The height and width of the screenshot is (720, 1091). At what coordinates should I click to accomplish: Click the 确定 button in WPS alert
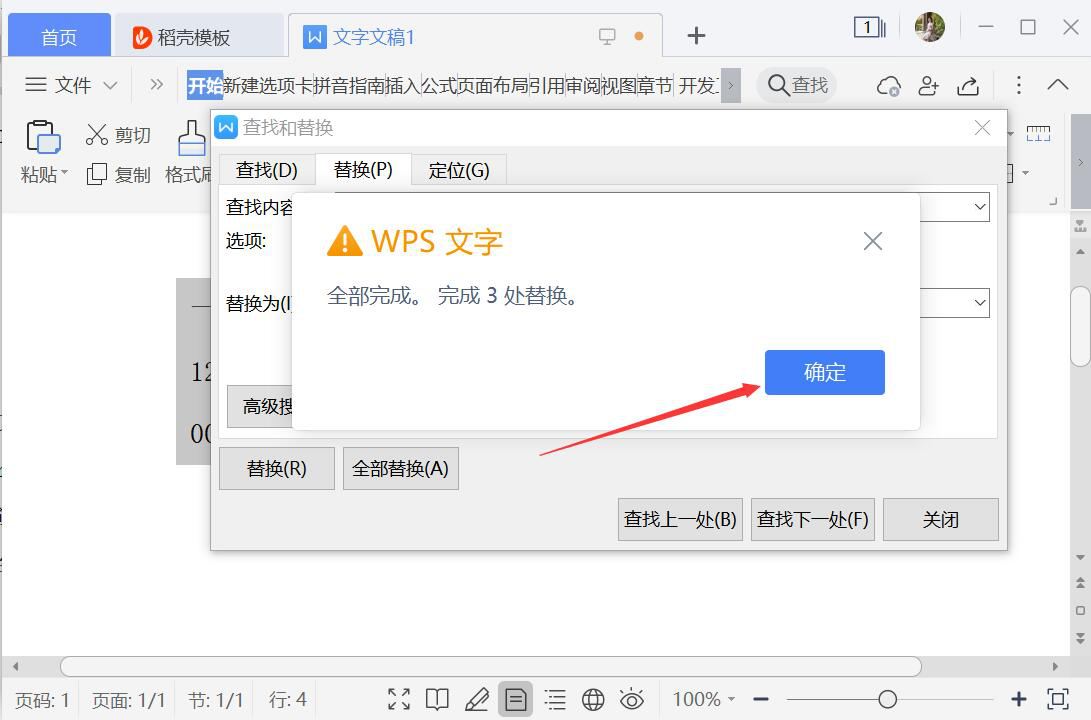tap(825, 372)
